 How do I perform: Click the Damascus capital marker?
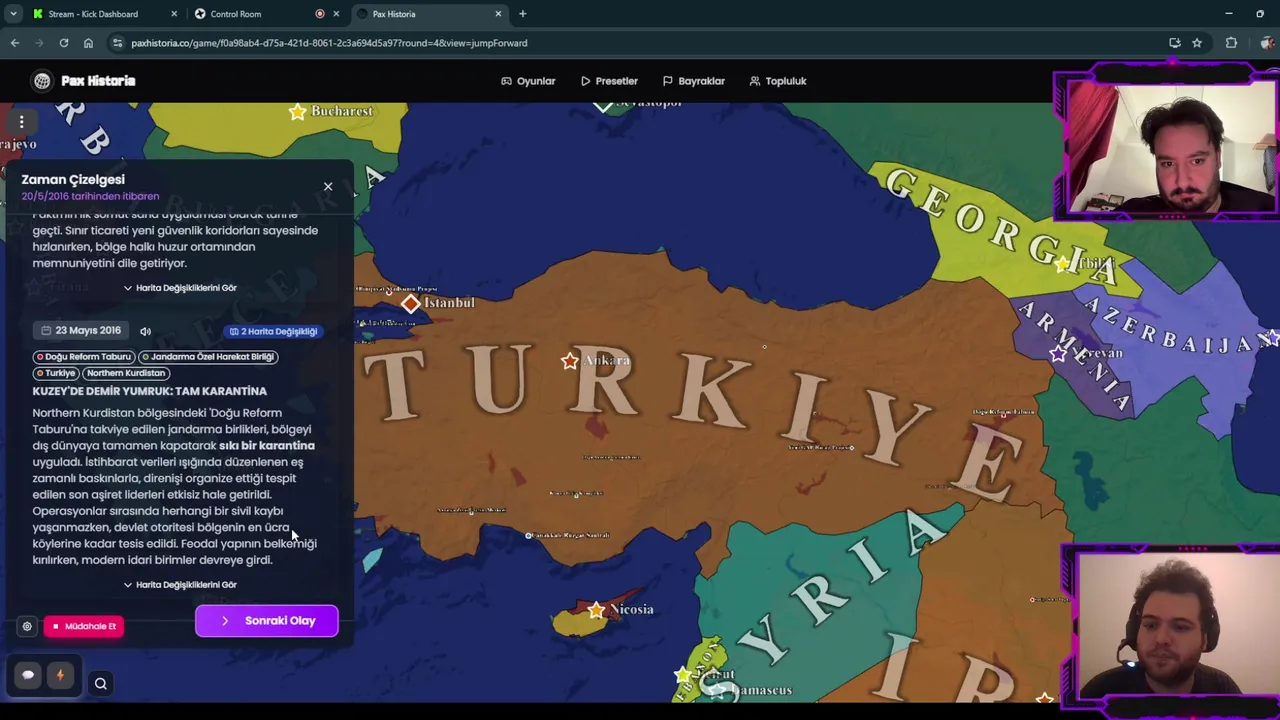click(x=717, y=689)
